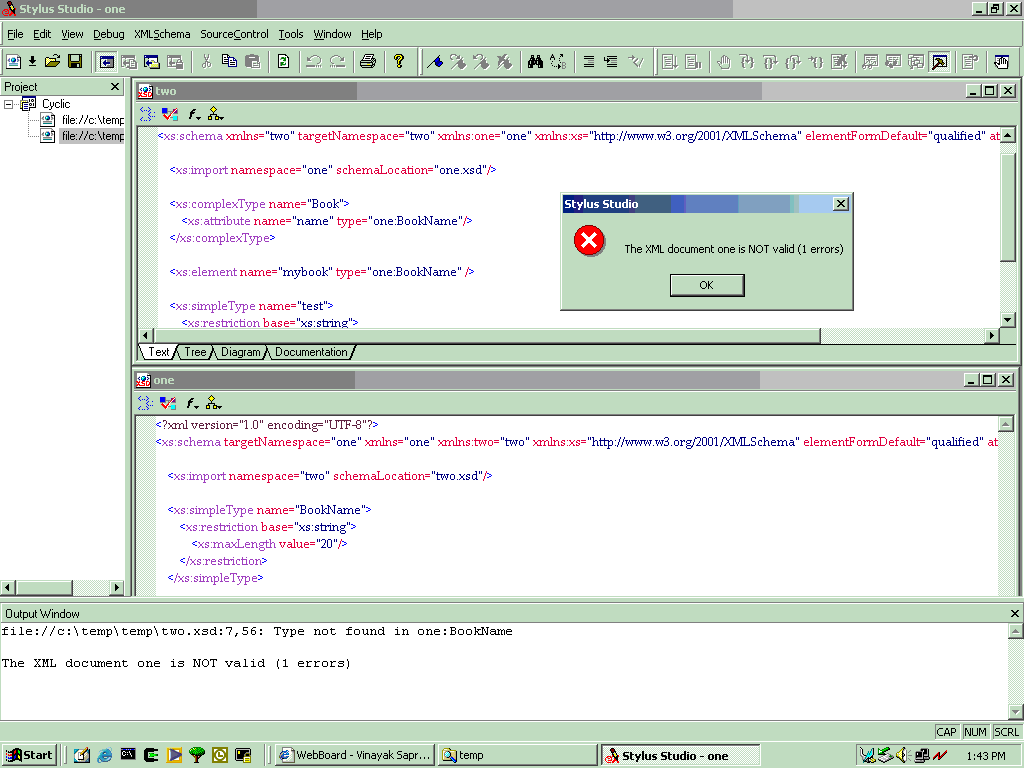This screenshot has height=768, width=1024.
Task: Click the Stylus Studio - one taskbar button
Action: [x=680, y=755]
